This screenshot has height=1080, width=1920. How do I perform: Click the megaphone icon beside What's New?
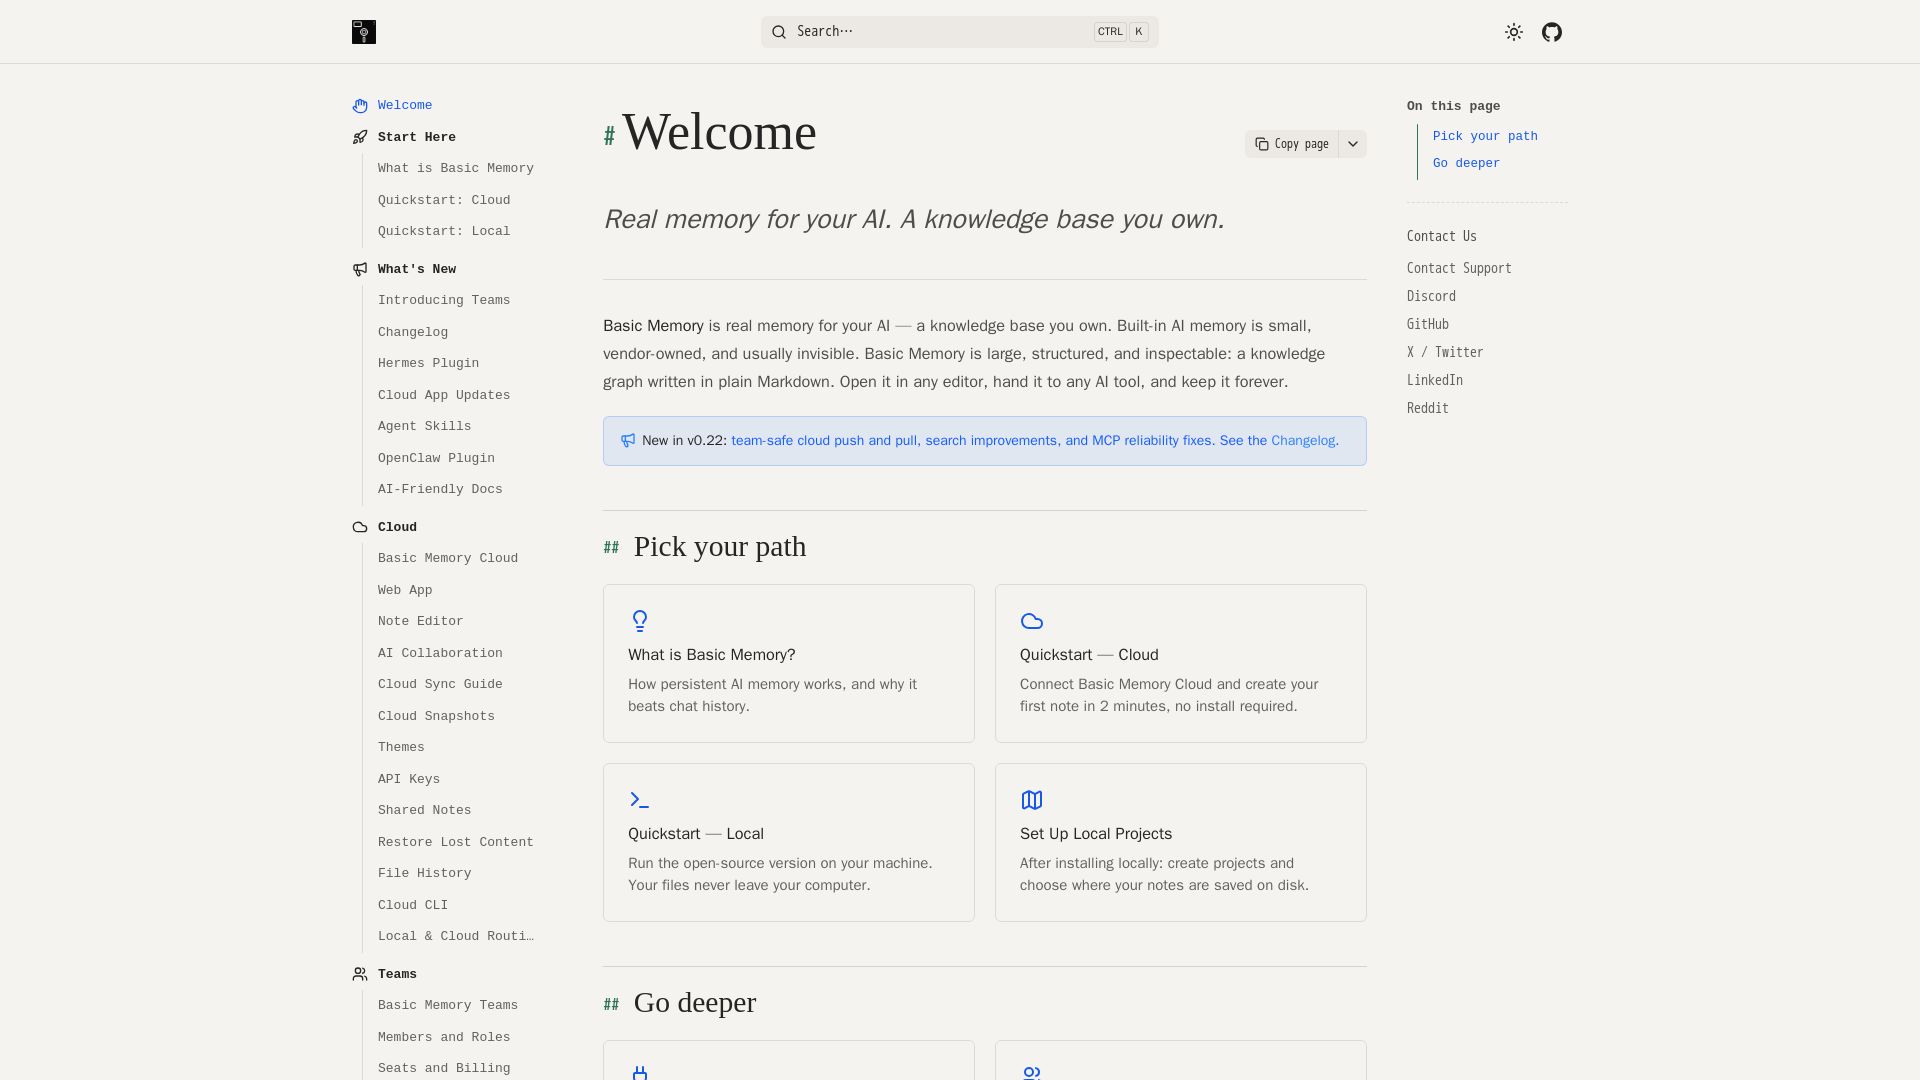tap(360, 269)
